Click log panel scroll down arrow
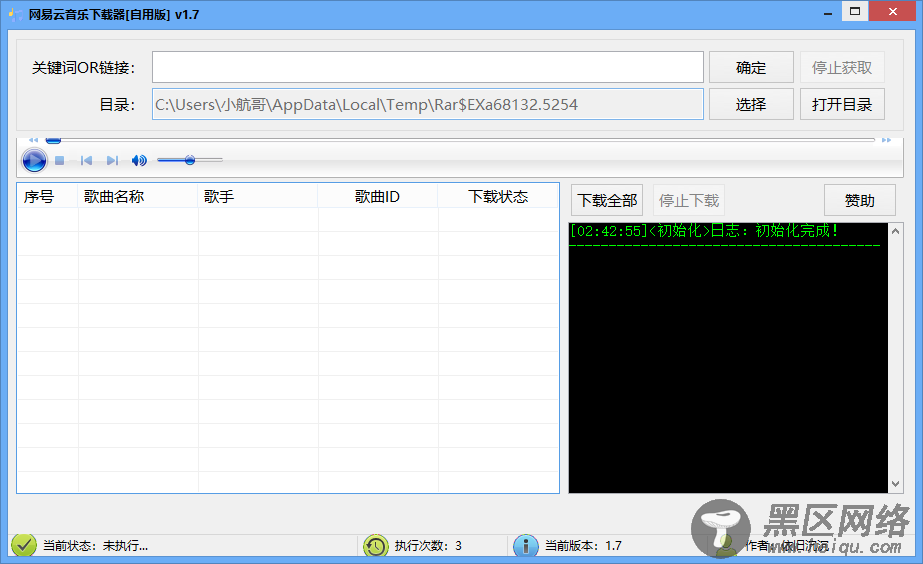 [x=895, y=484]
